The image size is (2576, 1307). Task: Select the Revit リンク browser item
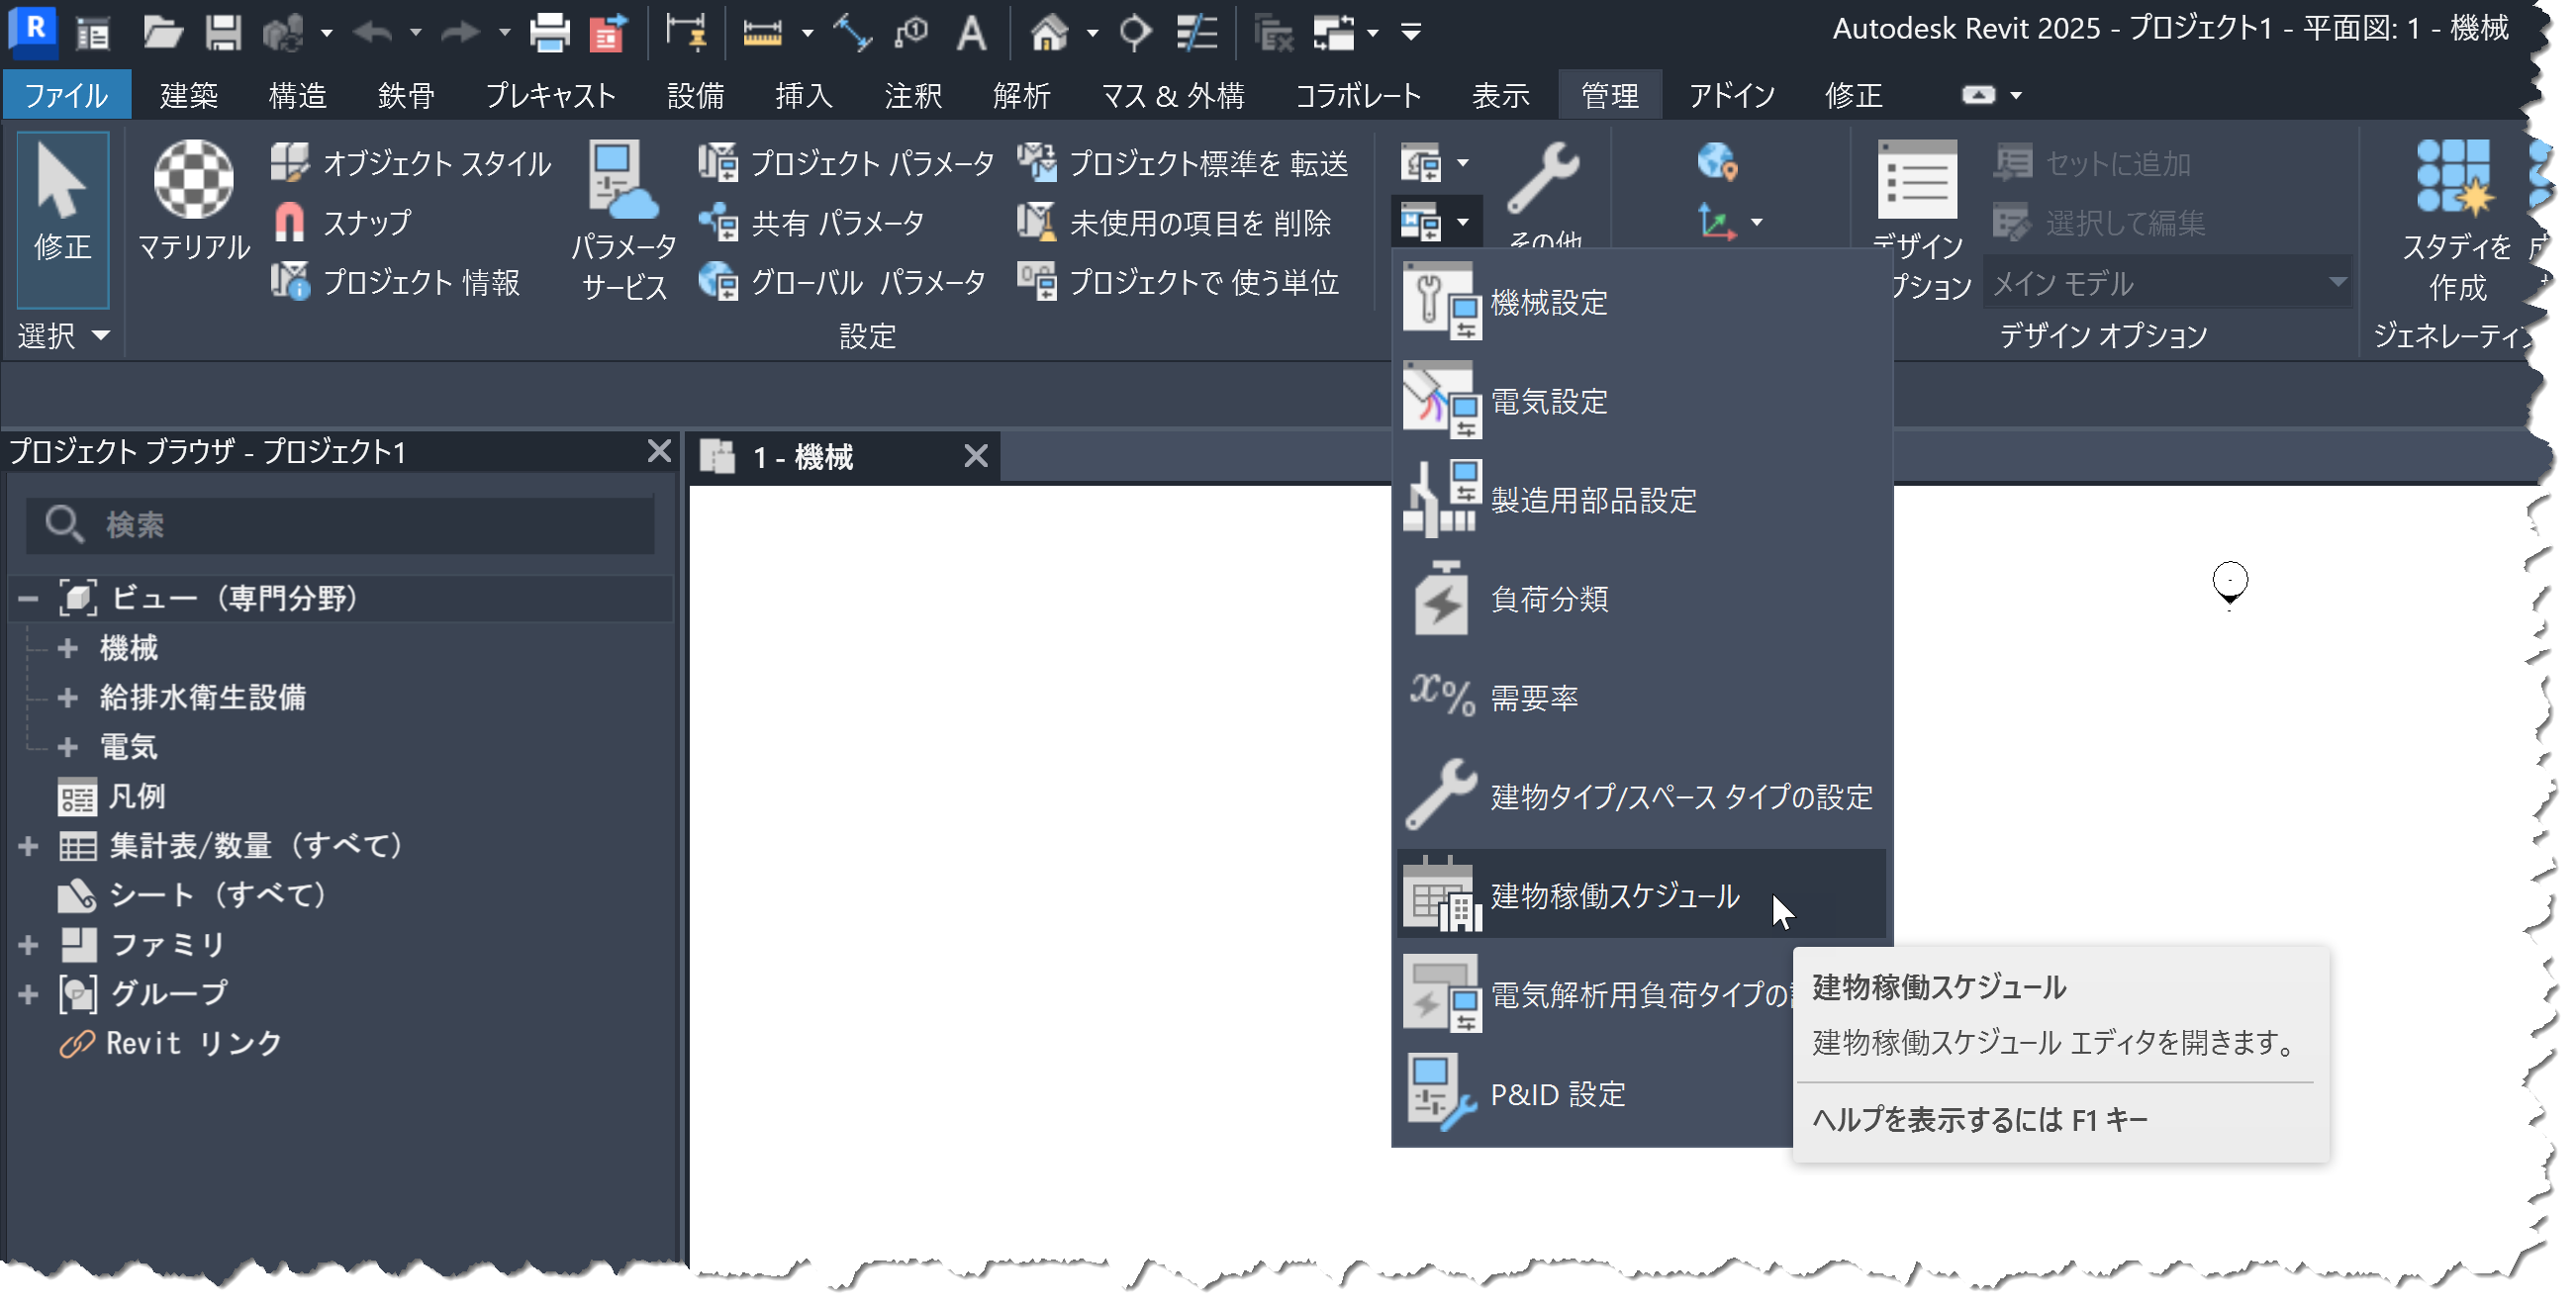tap(171, 1043)
